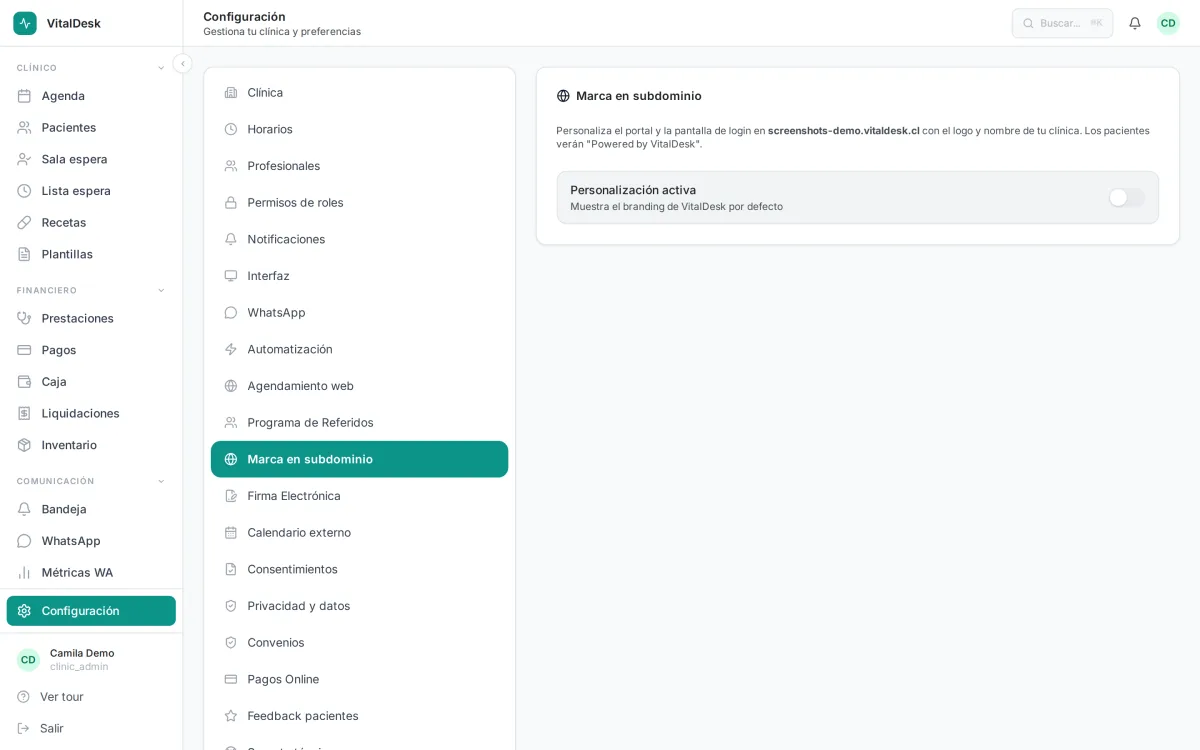Open Agendamiento web settings

tap(359, 386)
